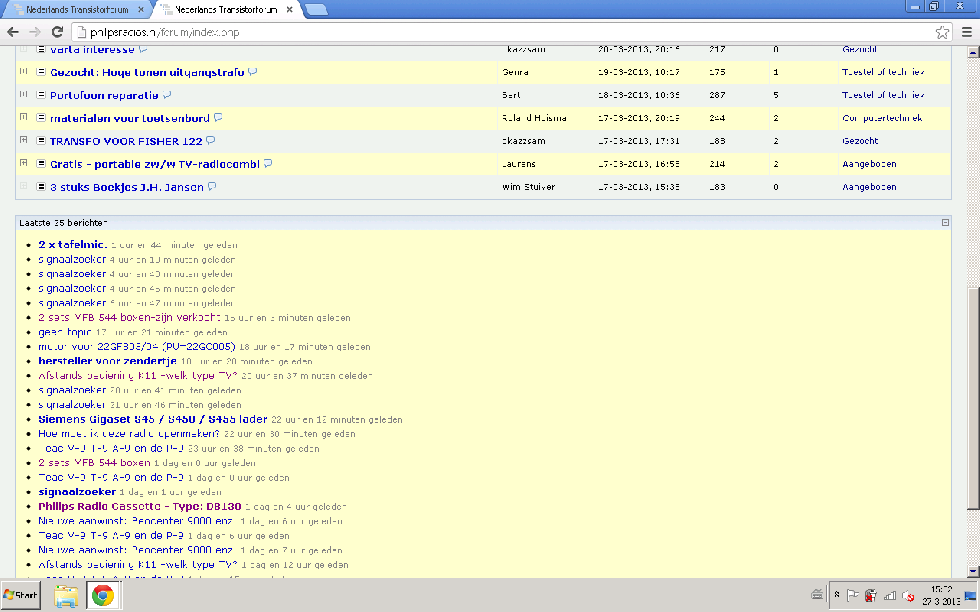The image size is (980, 612).
Task: Reload the forum page
Action: click(57, 32)
